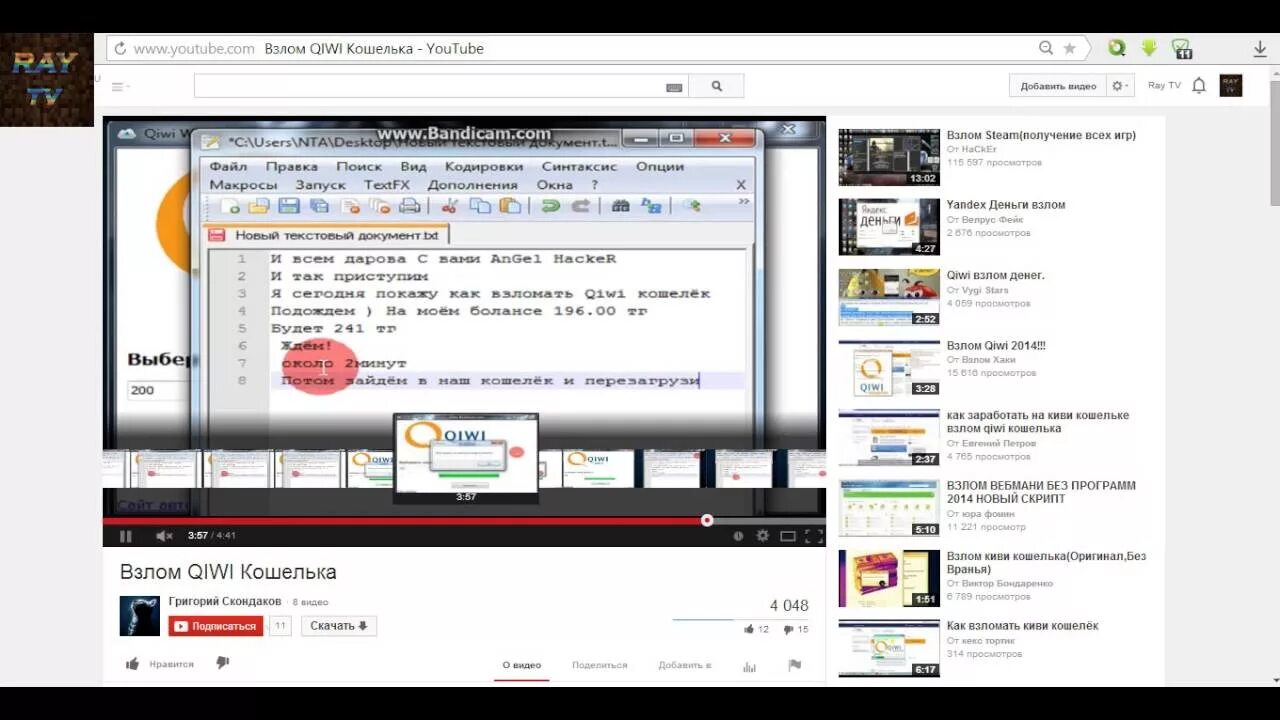Toggle the round icon left of player gear
Screen dimensions: 1280x720
738,536
